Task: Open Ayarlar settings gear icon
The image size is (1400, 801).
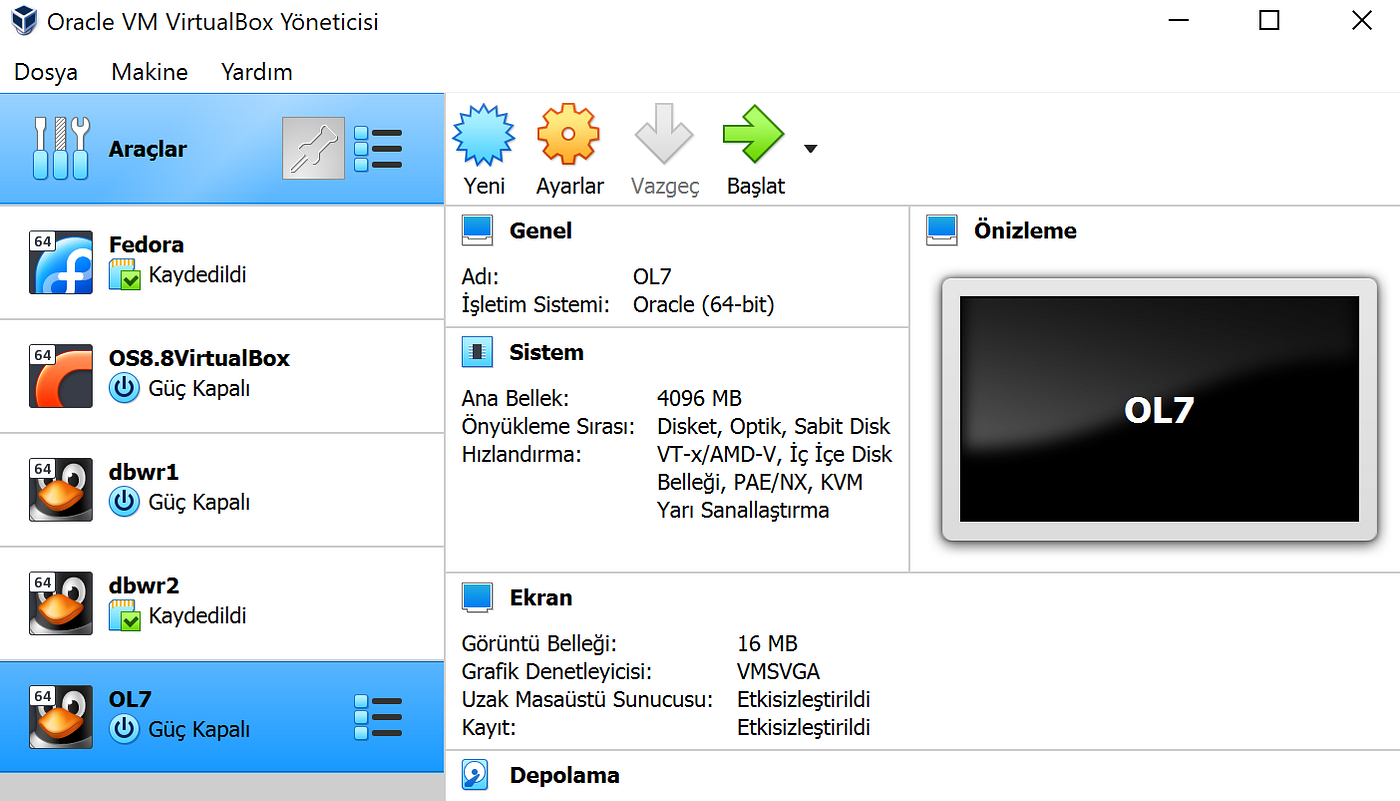Action: point(569,134)
